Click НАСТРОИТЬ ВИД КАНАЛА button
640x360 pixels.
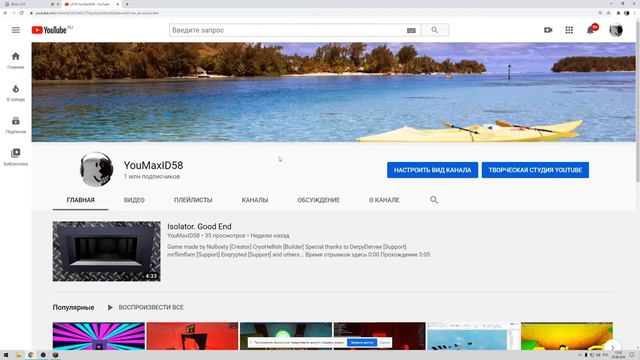point(433,170)
